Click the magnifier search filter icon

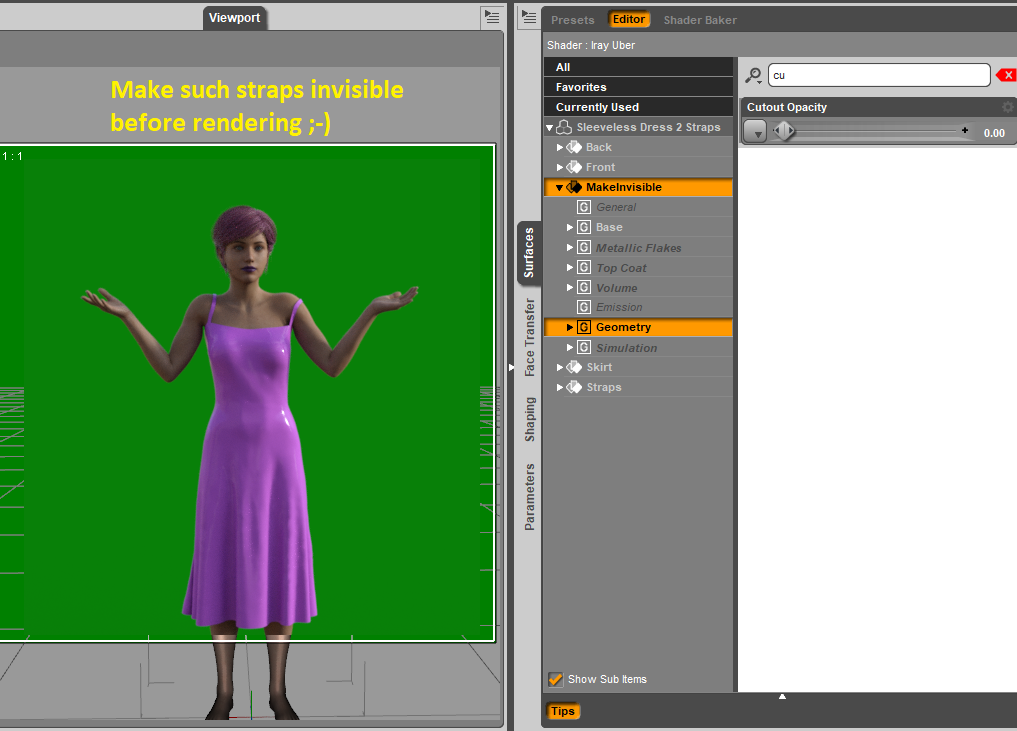pyautogui.click(x=753, y=75)
